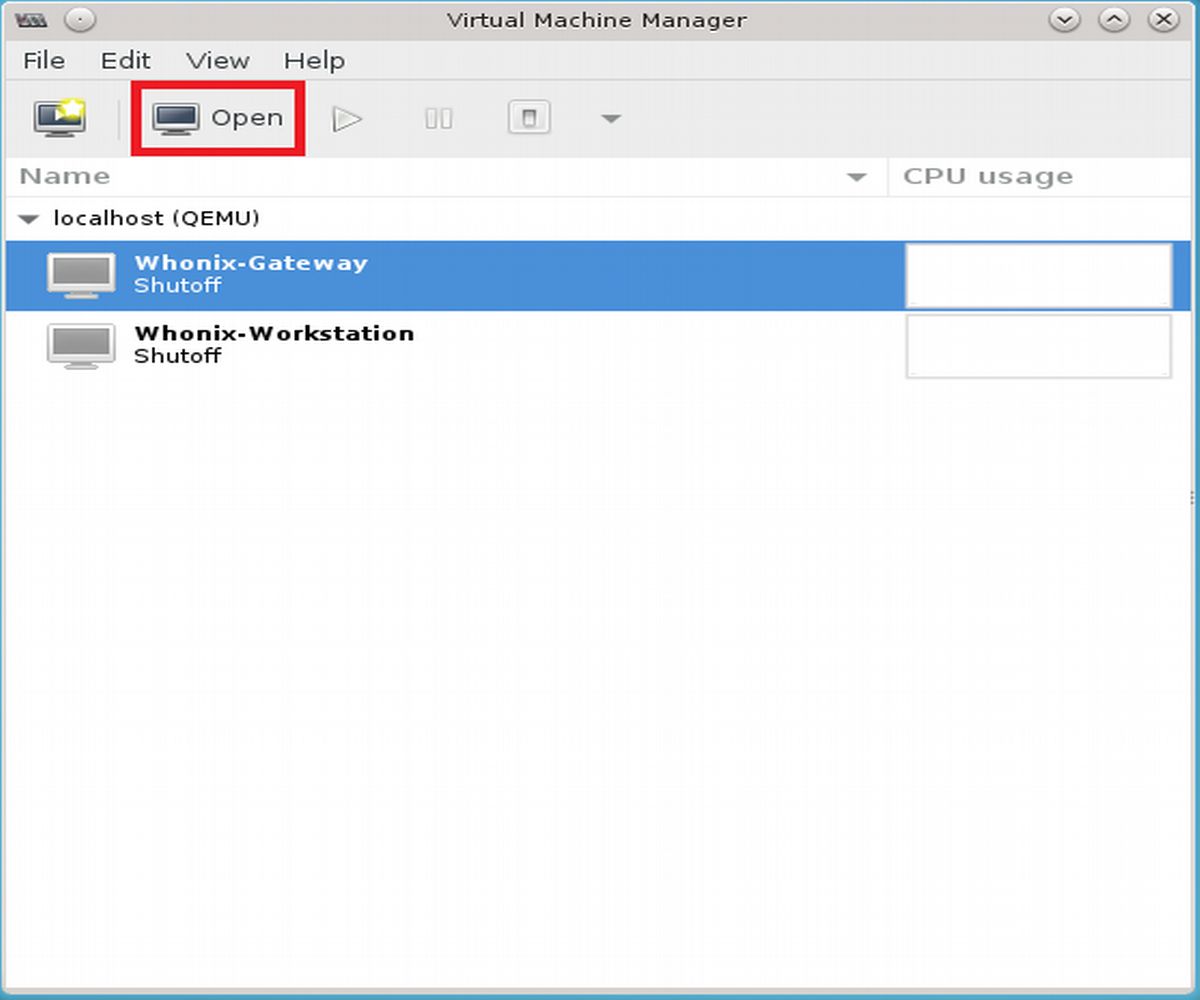1200x1000 pixels.
Task: Click the Whonix-Workstation monitor icon
Action: click(81, 345)
